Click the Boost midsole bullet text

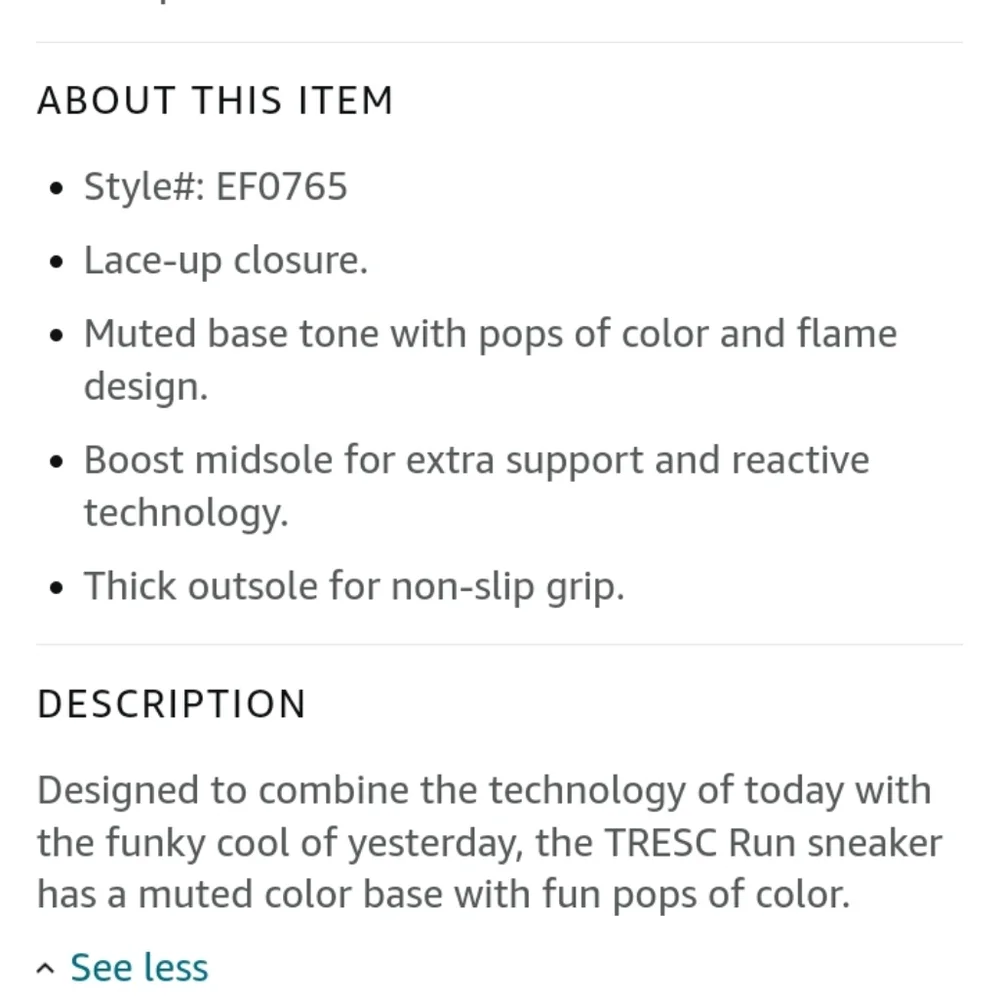click(x=477, y=486)
